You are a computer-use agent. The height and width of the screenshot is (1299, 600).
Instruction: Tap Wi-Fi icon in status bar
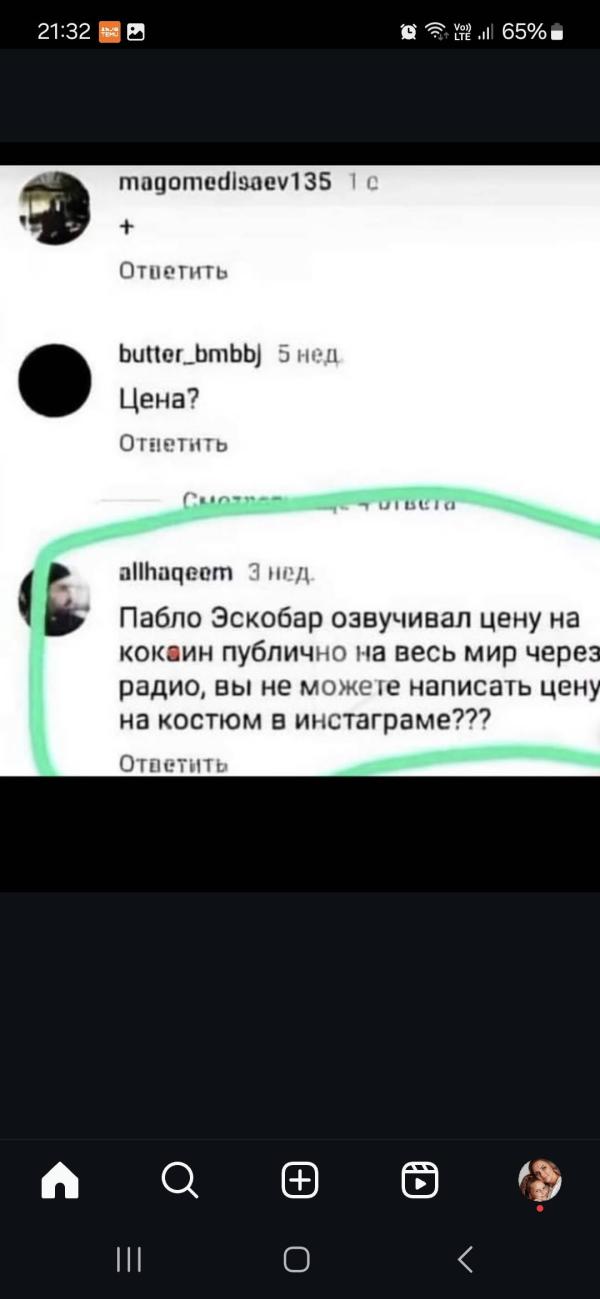[x=434, y=32]
